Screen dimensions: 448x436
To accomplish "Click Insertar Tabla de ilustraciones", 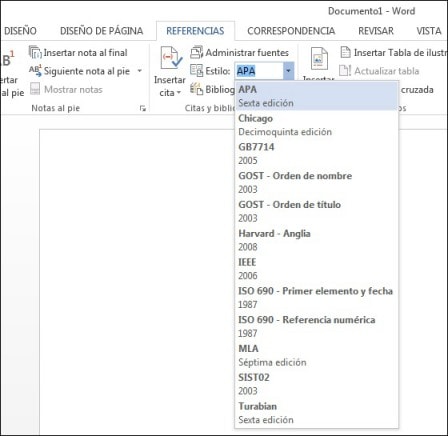I will [x=393, y=52].
